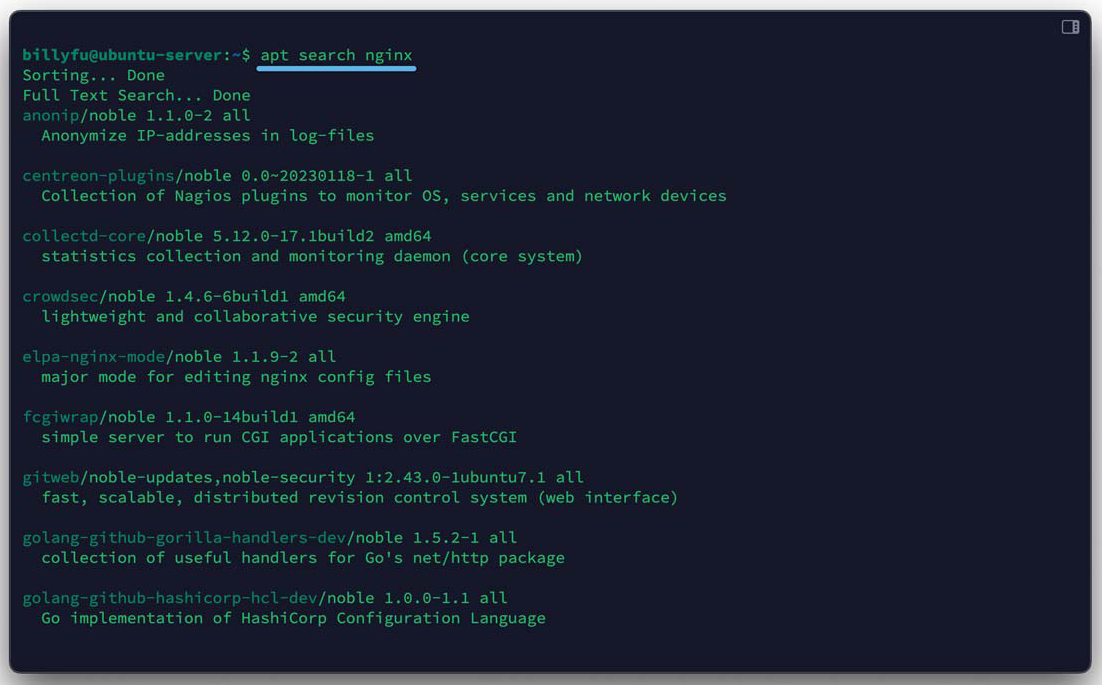Click the 'Go implementation of HashiCorp' description
Image resolution: width=1102 pixels, height=685 pixels.
293,618
